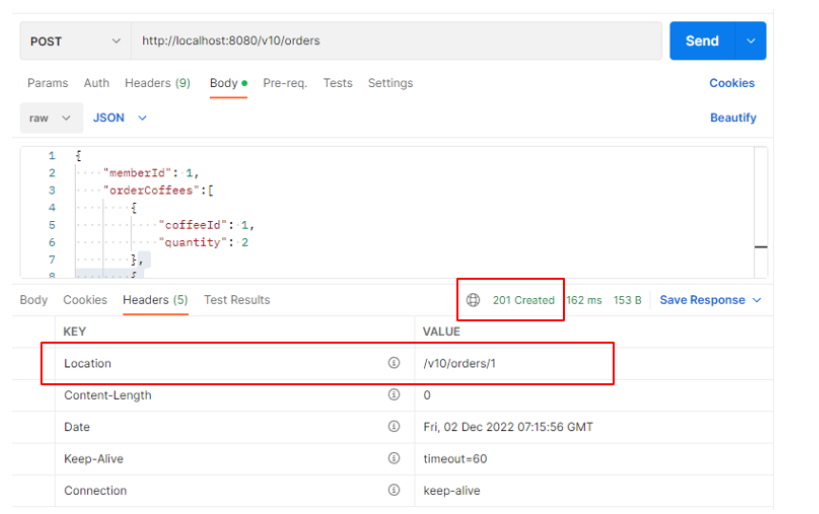Open the Pre-req. tab
The image size is (819, 514).
(x=285, y=83)
